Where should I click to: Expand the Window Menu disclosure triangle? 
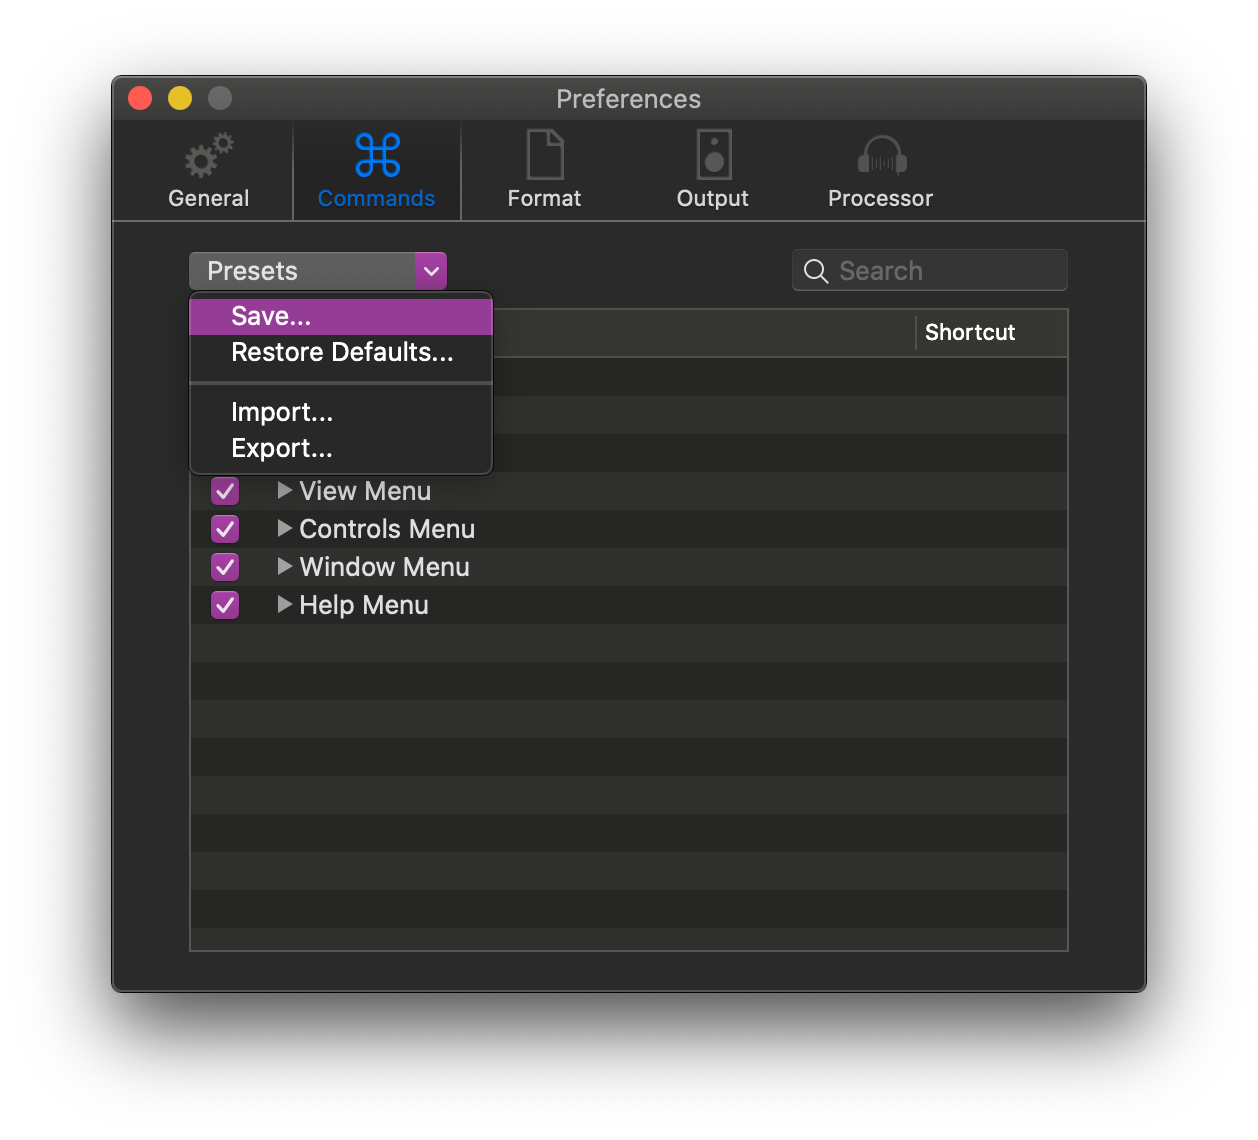(x=285, y=566)
